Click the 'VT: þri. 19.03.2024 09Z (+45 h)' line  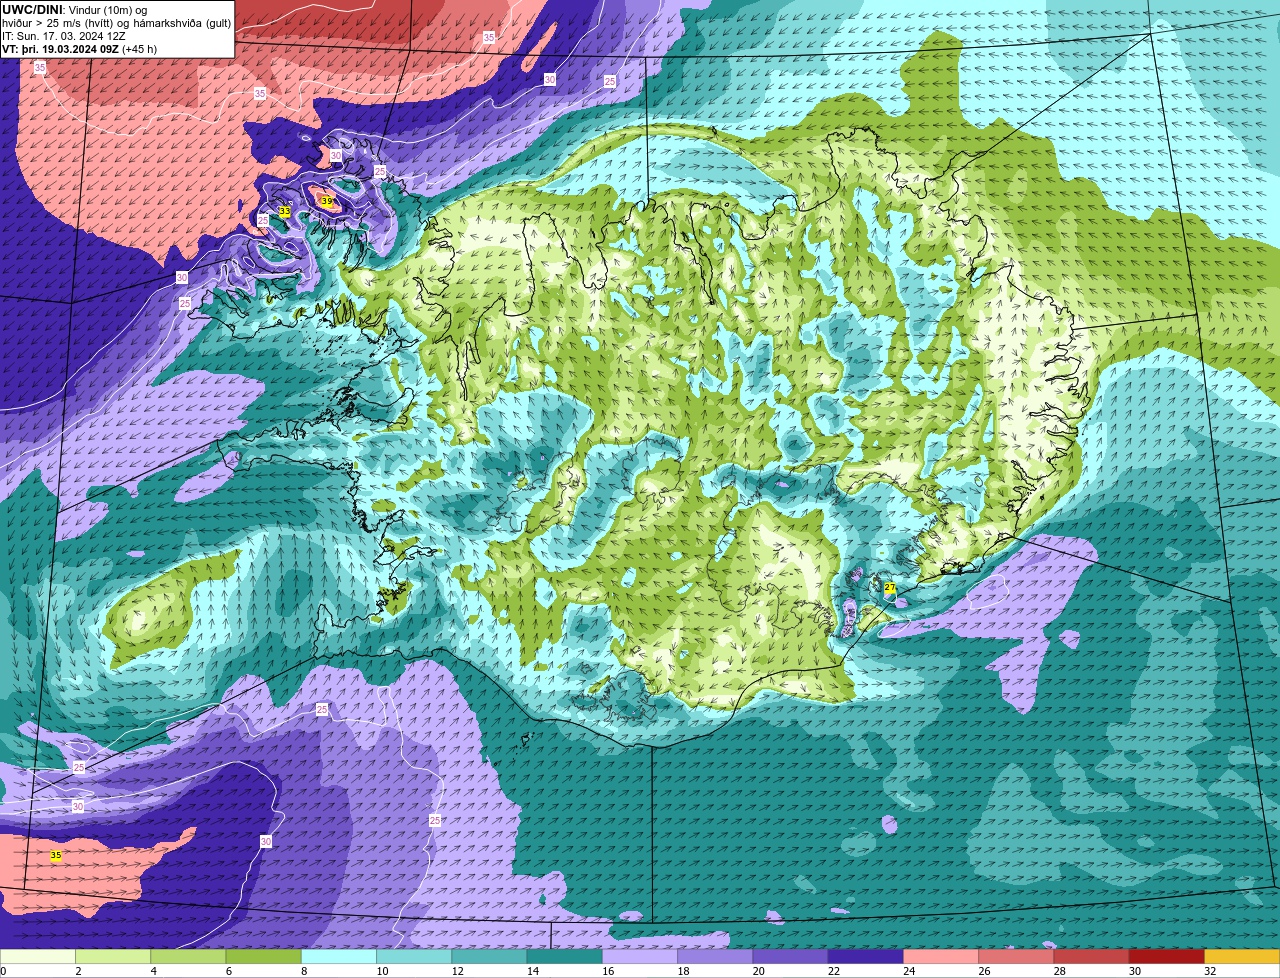click(x=79, y=49)
